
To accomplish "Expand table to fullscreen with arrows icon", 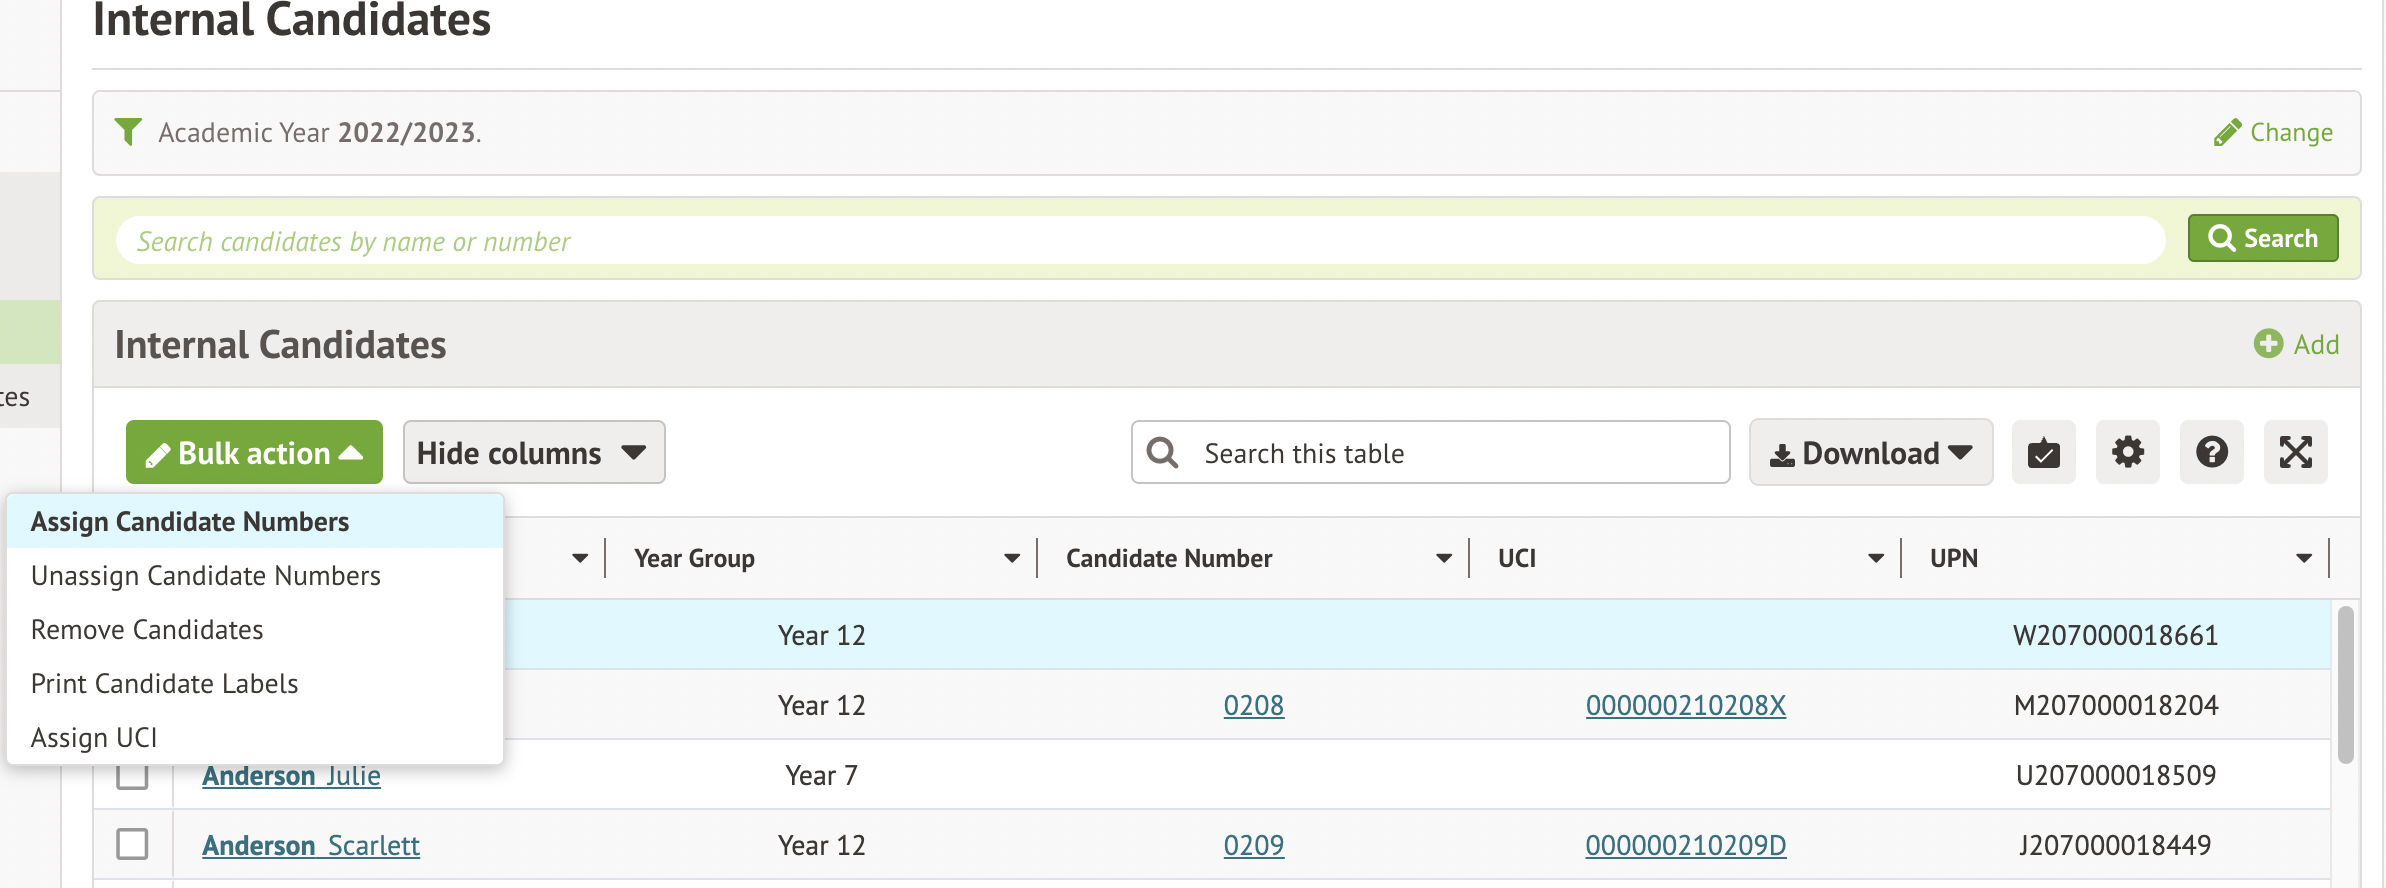I will (2295, 453).
